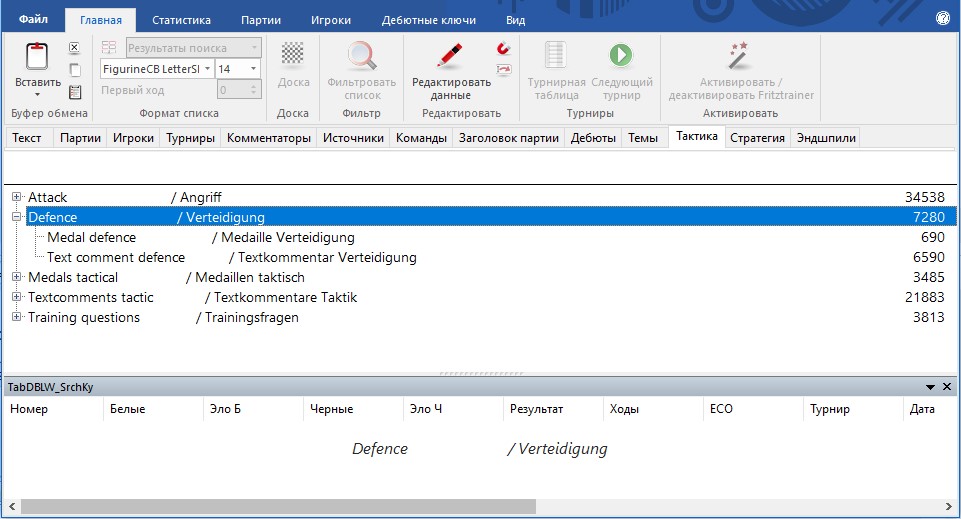The image size is (961, 519).
Task: Click the Следующий турнир green arrow icon
Action: pyautogui.click(x=621, y=55)
